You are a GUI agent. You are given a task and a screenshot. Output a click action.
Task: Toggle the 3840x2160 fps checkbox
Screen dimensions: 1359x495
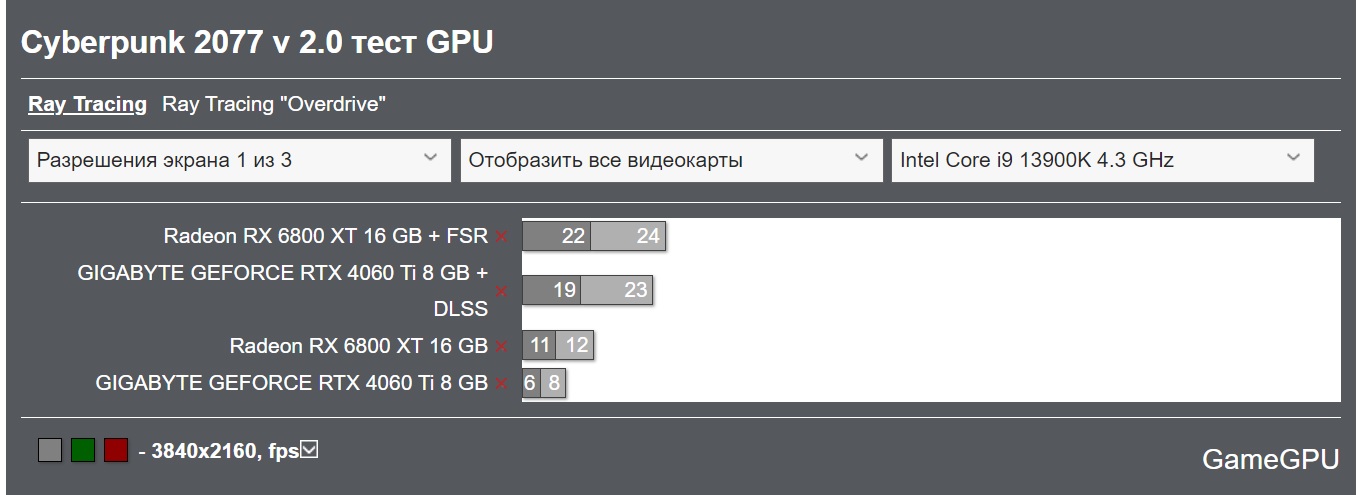tap(310, 451)
